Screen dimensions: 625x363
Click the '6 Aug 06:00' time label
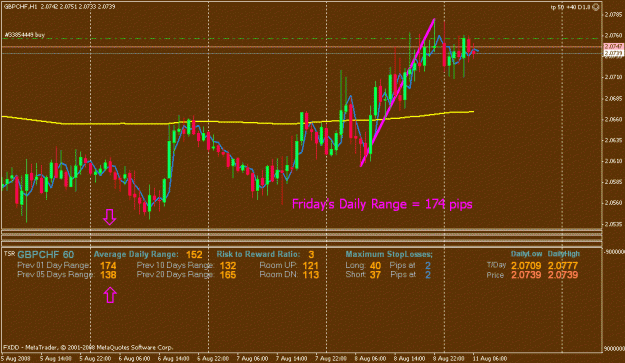pos(134,359)
